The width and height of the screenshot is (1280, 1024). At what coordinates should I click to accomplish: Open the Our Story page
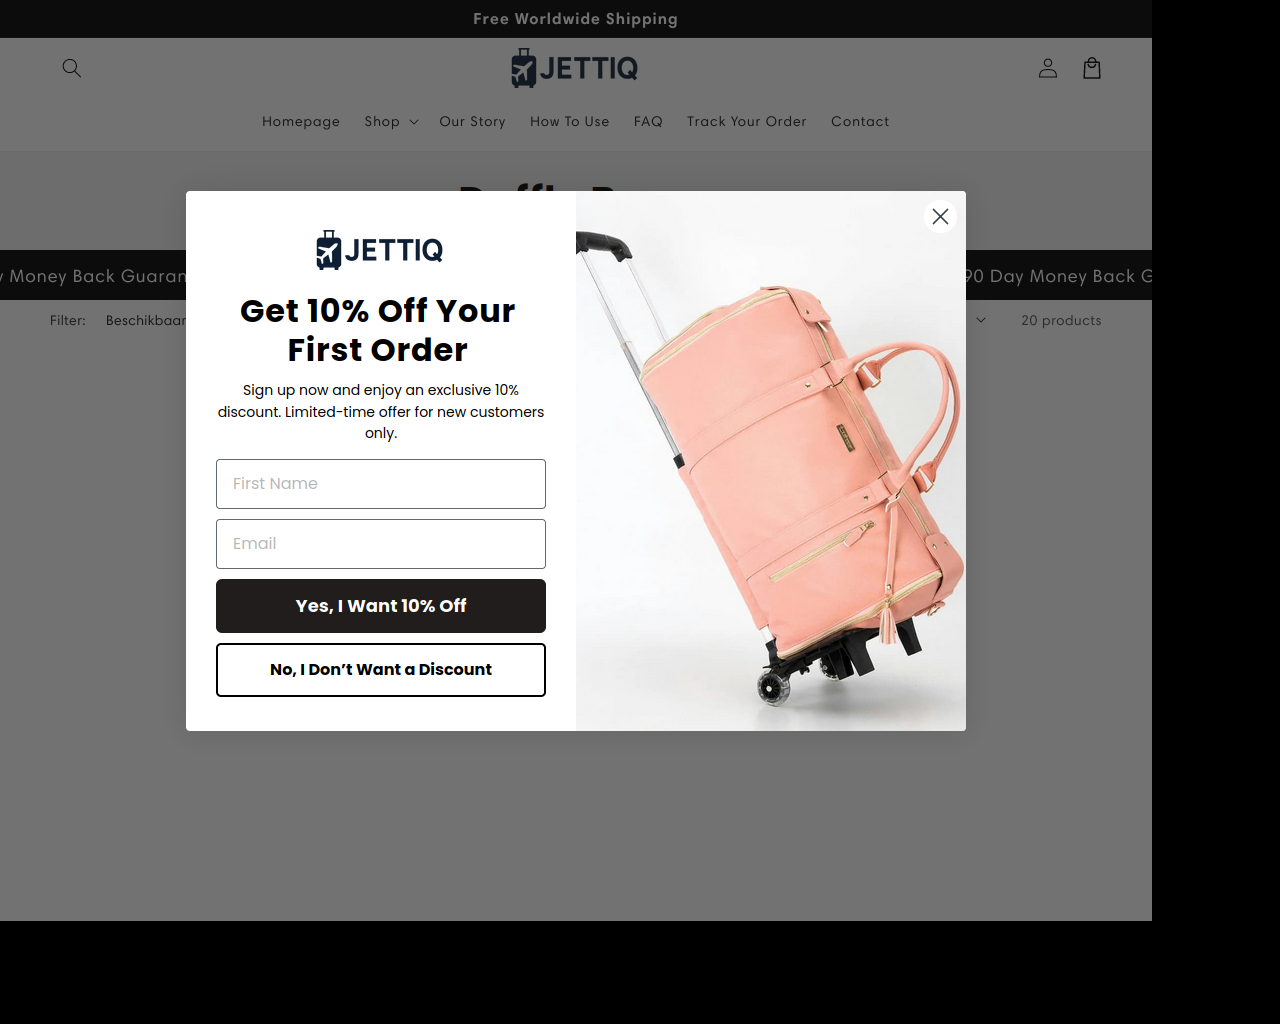click(473, 121)
